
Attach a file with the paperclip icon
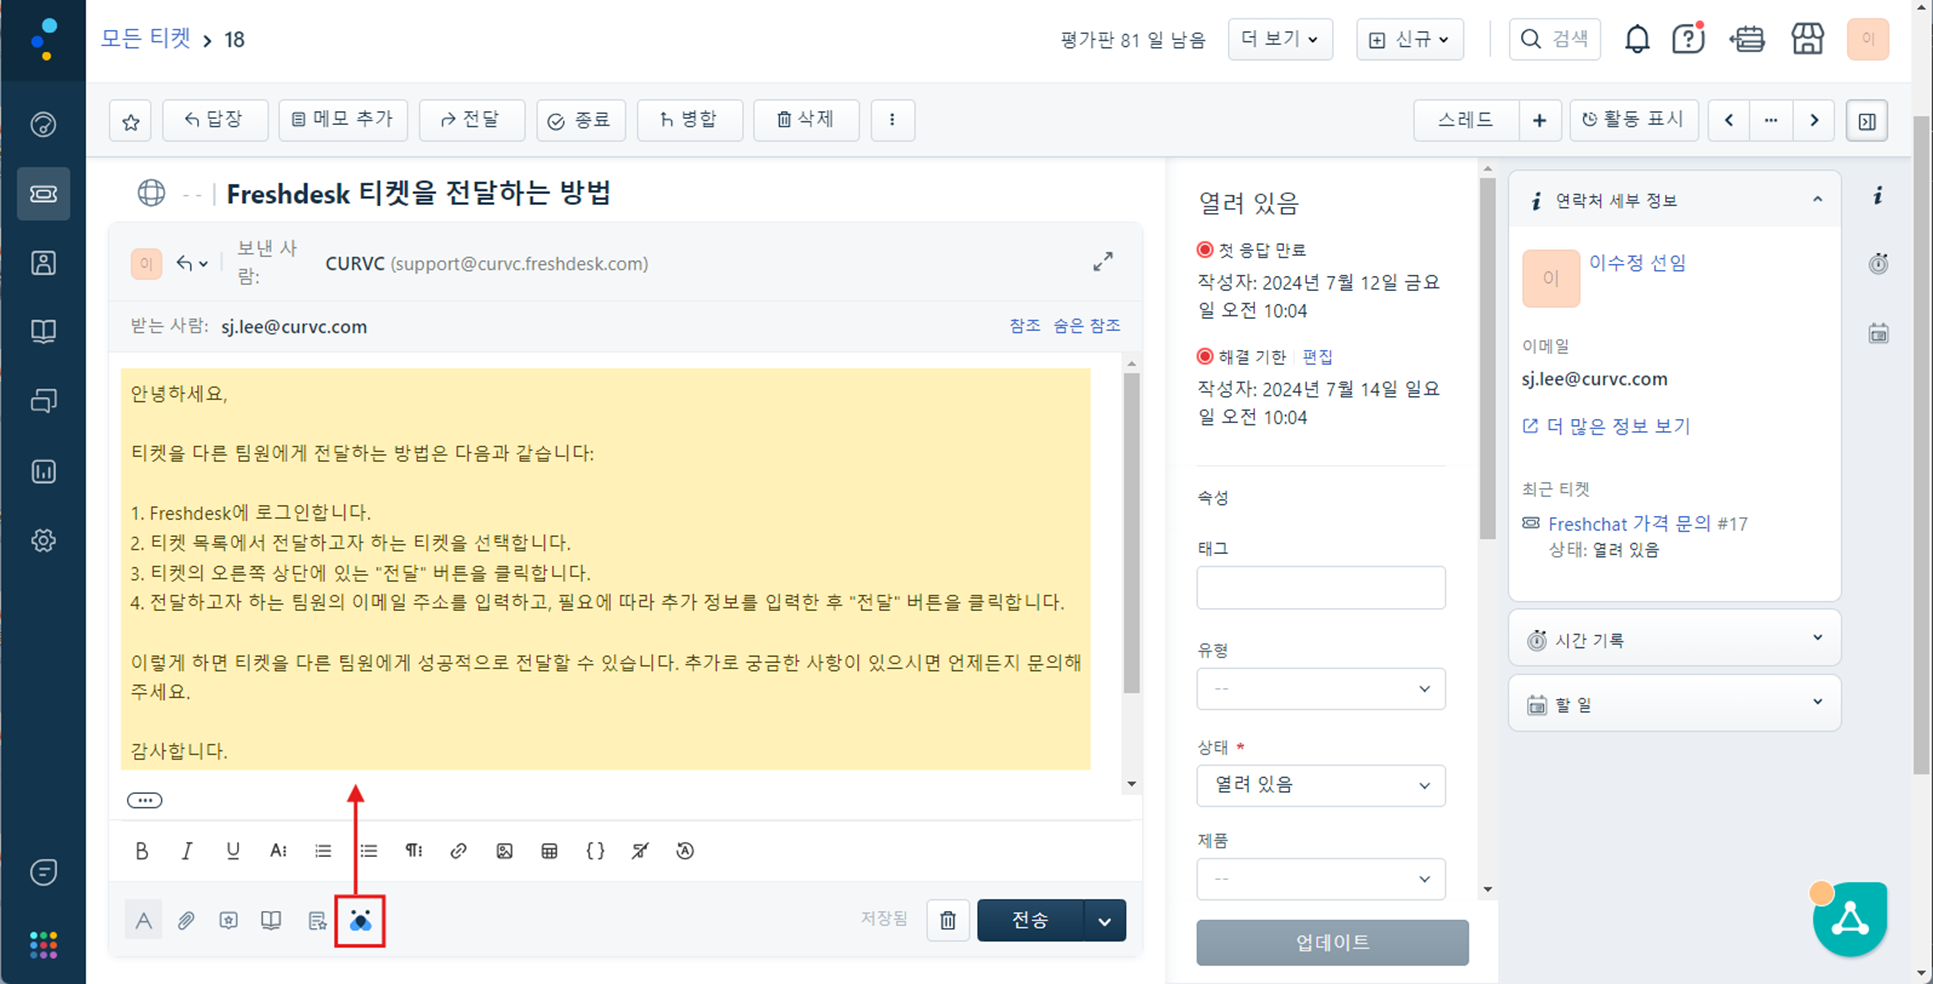[186, 921]
